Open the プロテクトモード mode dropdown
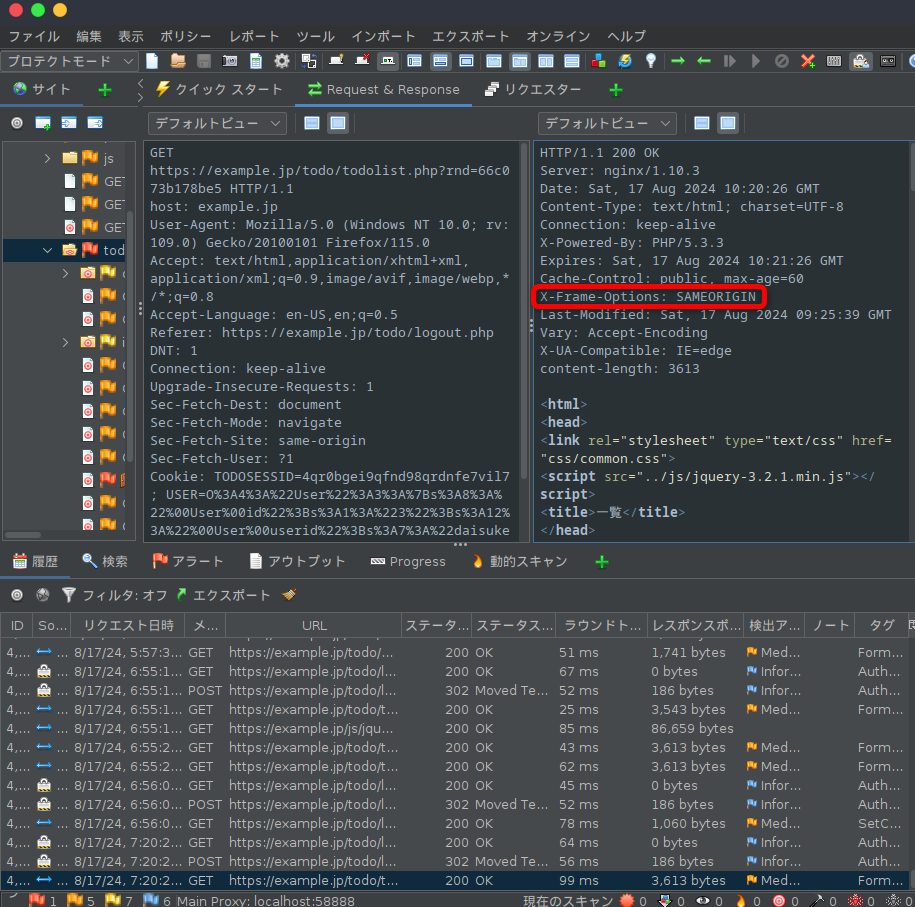This screenshot has height=907, width=915. 69,61
